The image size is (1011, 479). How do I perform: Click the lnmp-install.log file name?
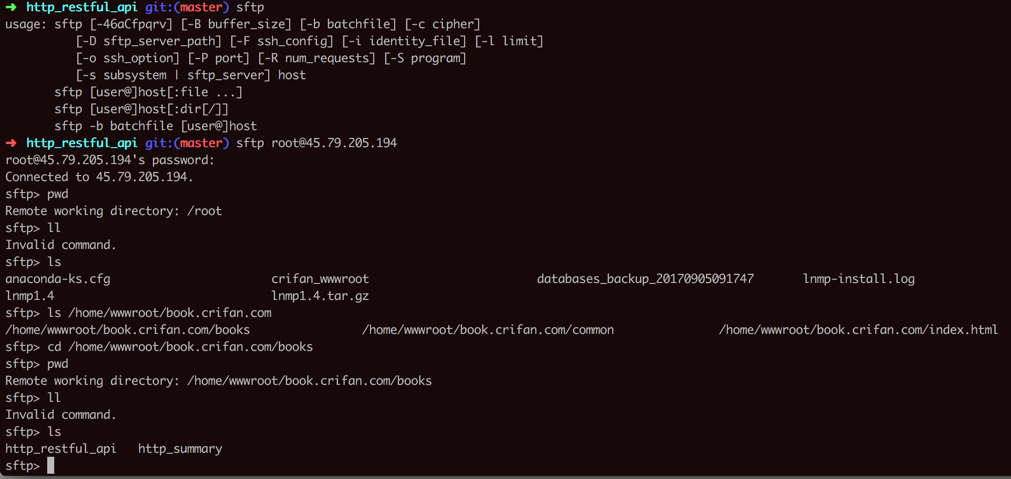tap(858, 279)
